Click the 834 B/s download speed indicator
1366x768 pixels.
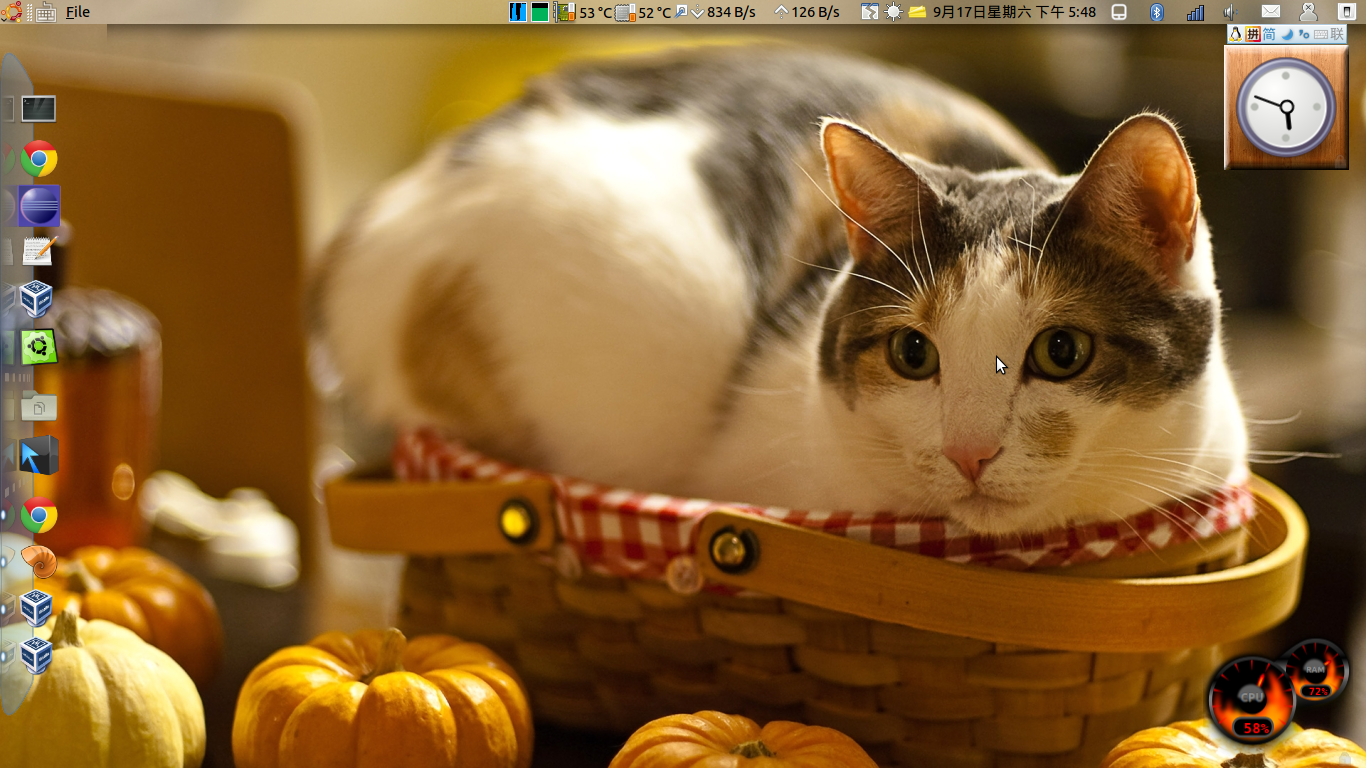[x=722, y=12]
